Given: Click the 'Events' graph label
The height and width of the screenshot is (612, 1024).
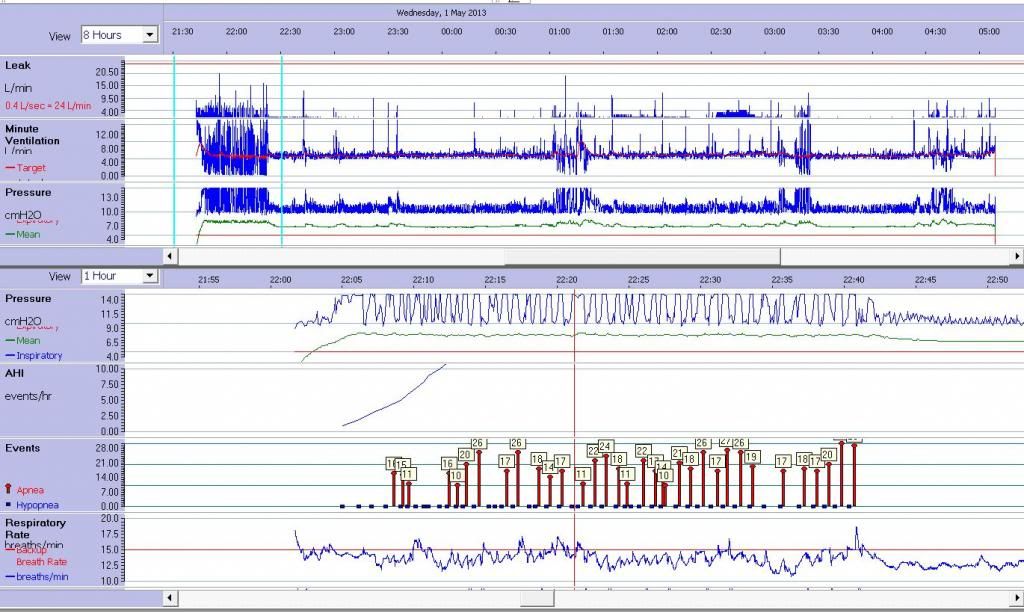Looking at the screenshot, I should (22, 448).
